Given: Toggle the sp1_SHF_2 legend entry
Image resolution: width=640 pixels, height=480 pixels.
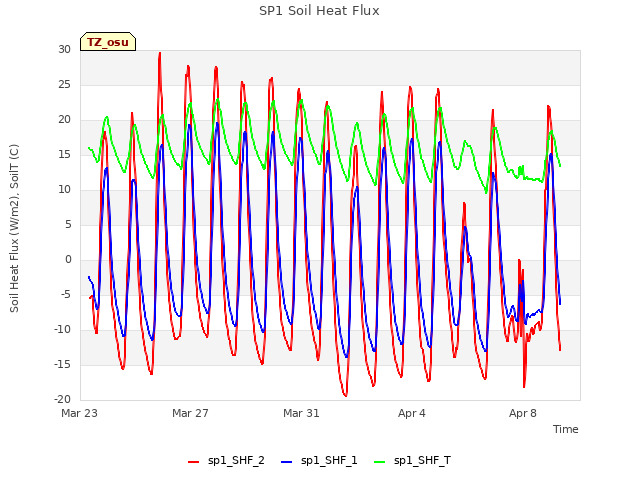Looking at the screenshot, I should pyautogui.click(x=226, y=461).
